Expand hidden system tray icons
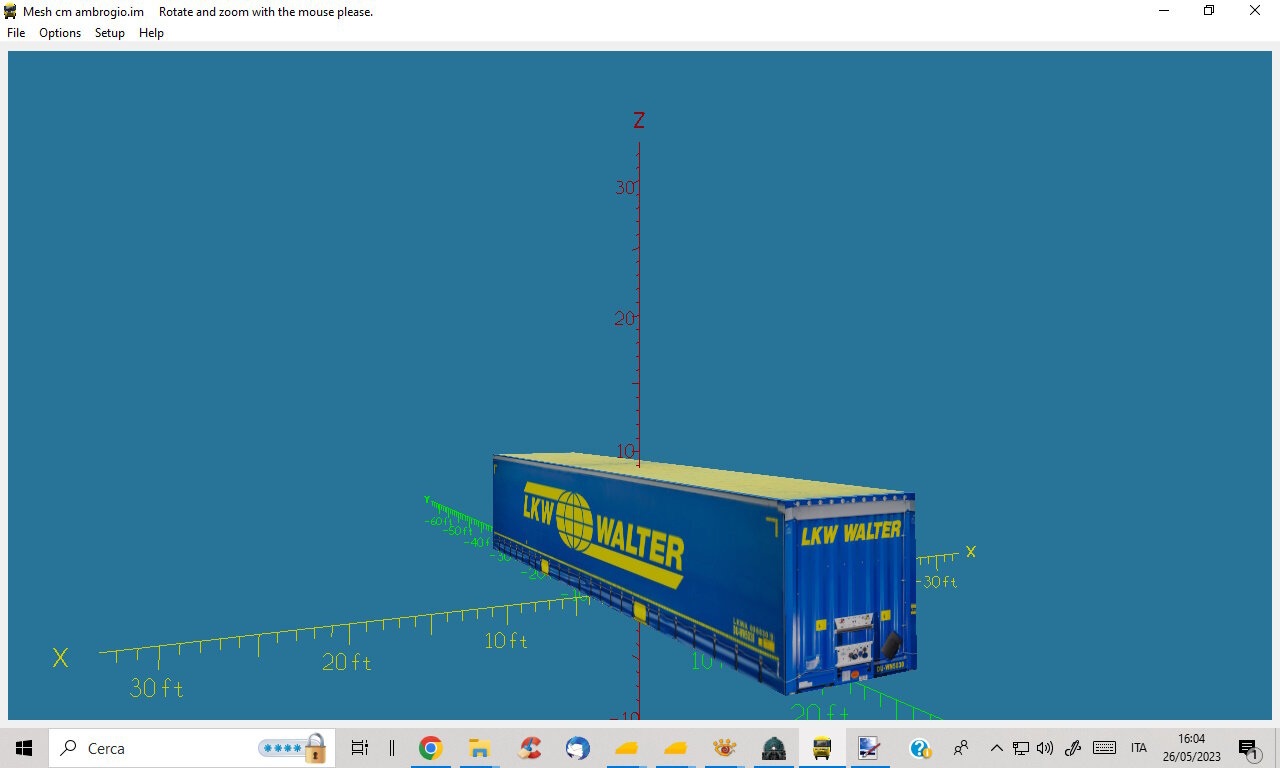 (x=996, y=748)
